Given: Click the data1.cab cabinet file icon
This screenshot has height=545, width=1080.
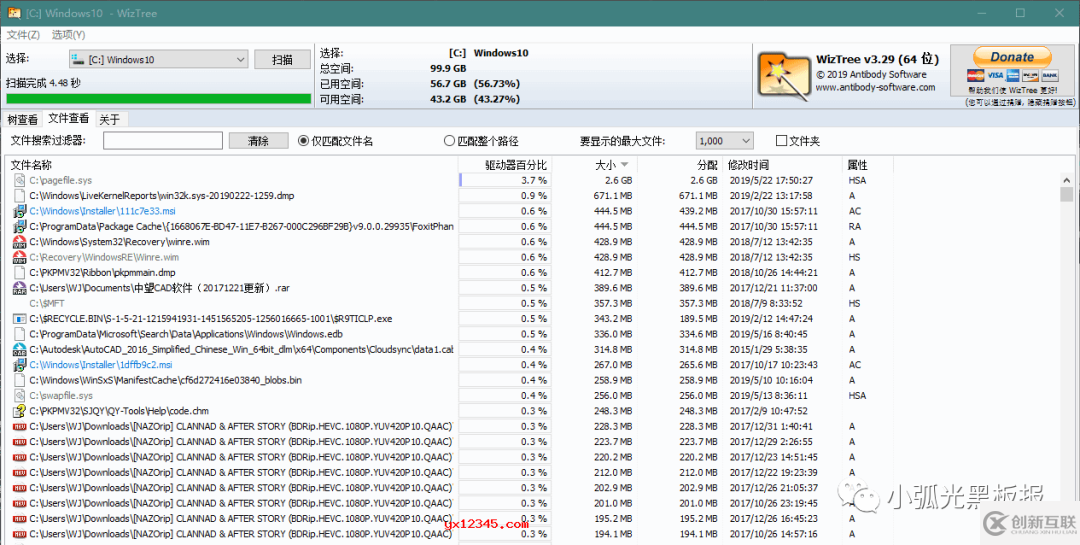Looking at the screenshot, I should (x=19, y=349).
